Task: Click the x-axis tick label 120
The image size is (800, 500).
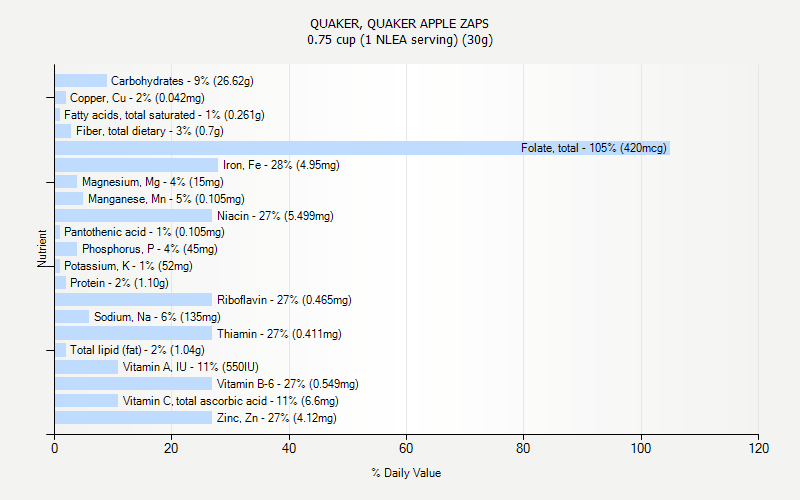Action: point(758,448)
